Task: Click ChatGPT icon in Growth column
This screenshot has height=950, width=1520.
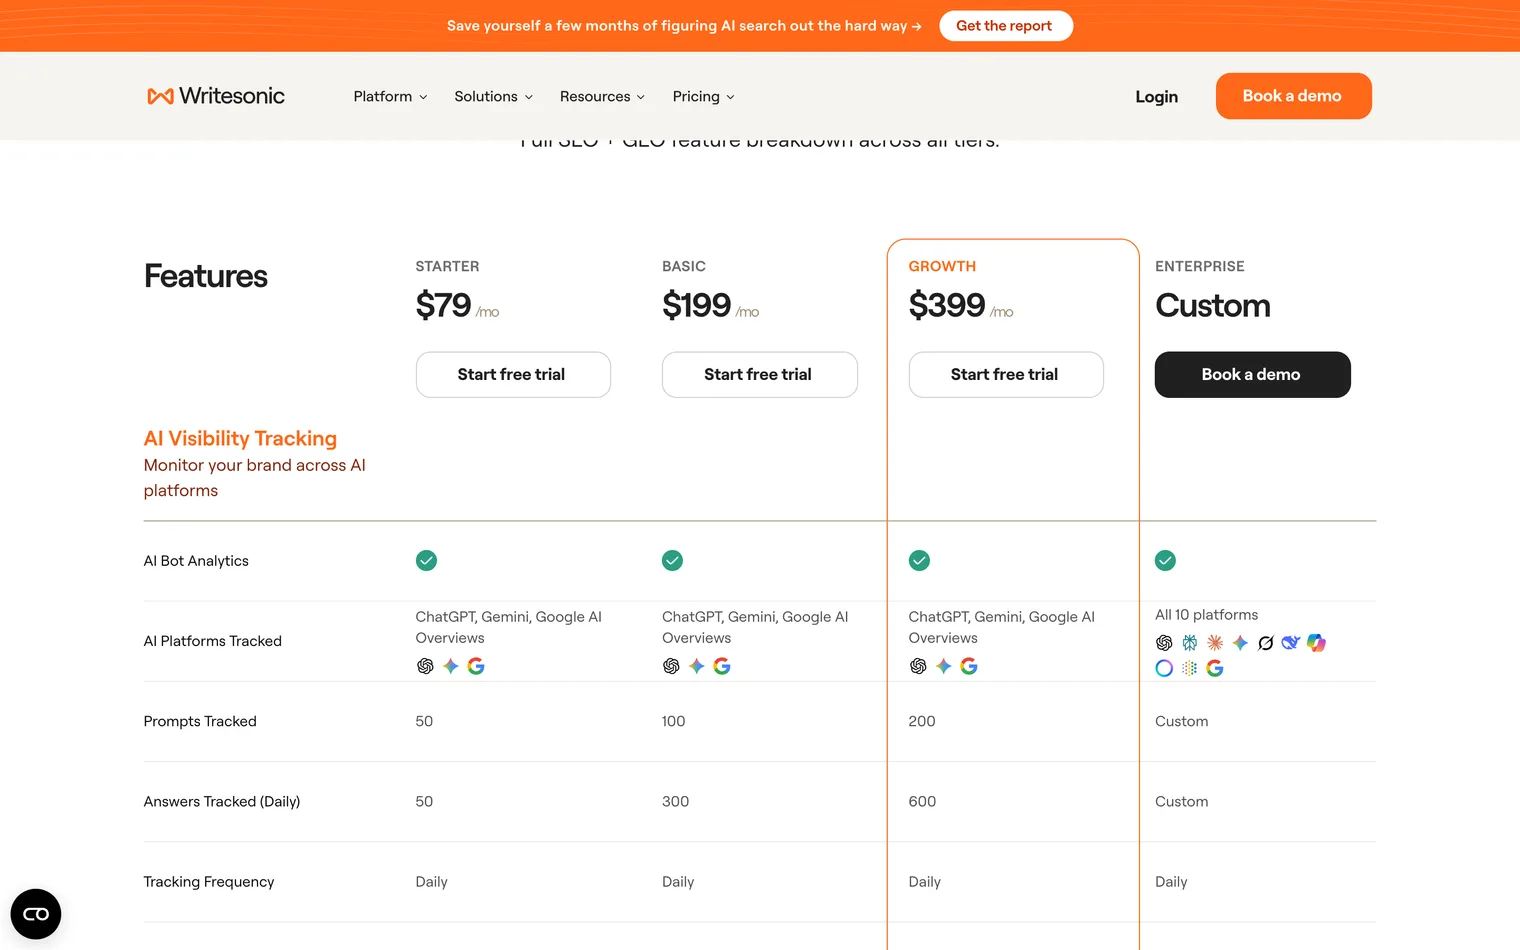Action: [x=918, y=666]
